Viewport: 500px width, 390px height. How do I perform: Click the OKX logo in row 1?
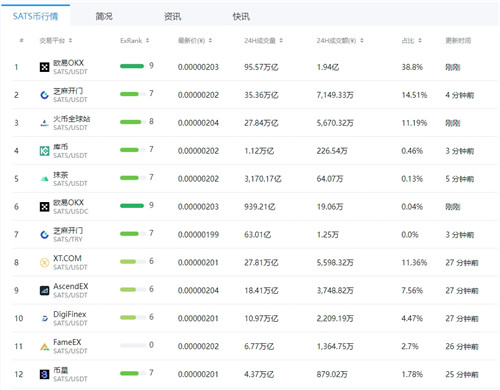click(x=44, y=67)
